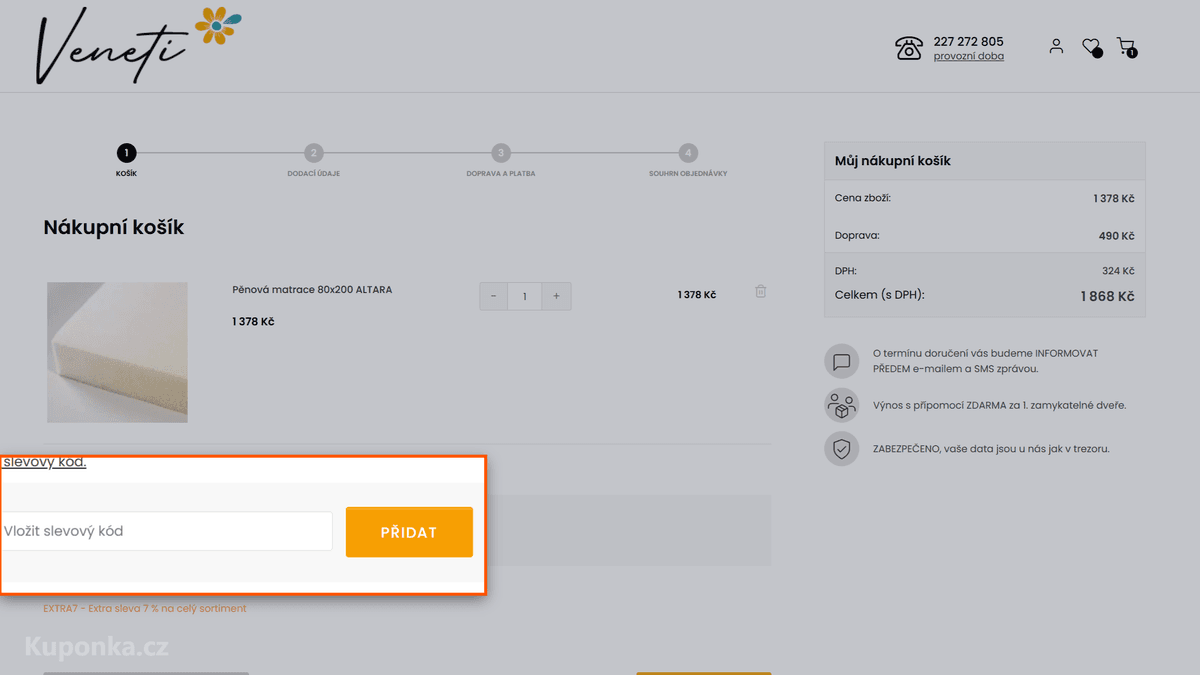The height and width of the screenshot is (675, 1200).
Task: Delete the mattress with trash icon
Action: click(x=760, y=291)
